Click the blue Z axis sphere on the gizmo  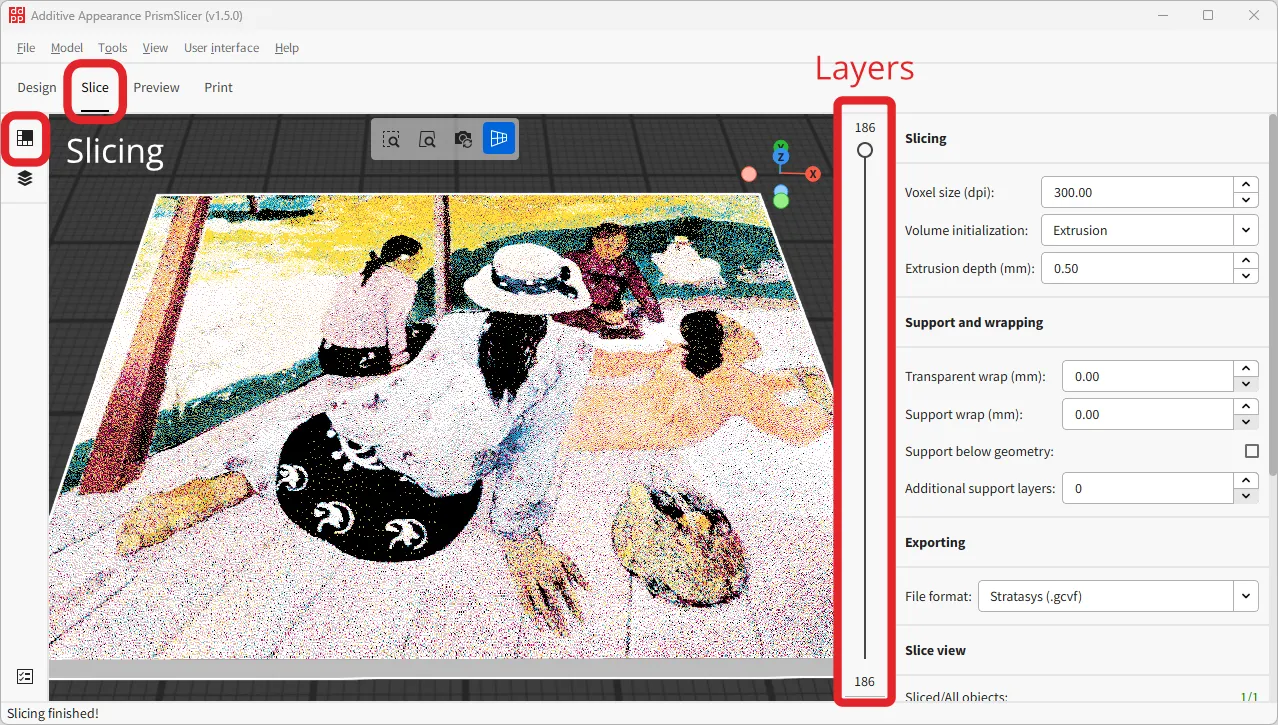coord(780,156)
